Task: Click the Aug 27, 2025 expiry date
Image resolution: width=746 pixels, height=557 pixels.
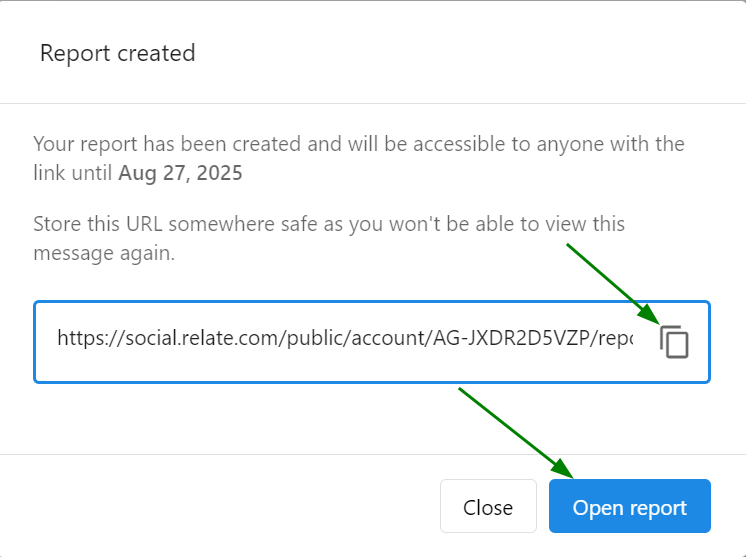Action: (x=180, y=173)
